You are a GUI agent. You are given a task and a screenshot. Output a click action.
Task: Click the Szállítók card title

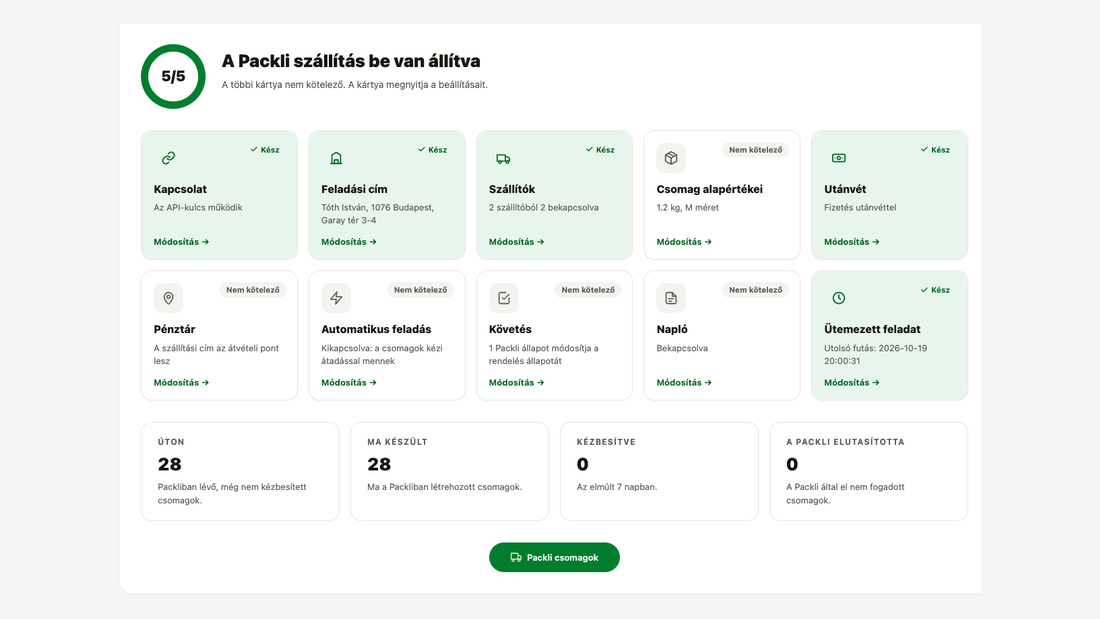click(512, 189)
